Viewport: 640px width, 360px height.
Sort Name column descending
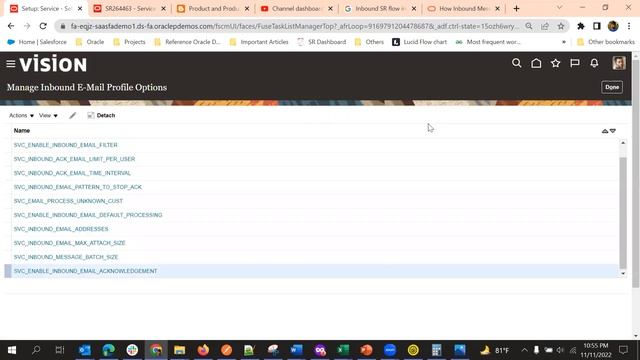(613, 131)
